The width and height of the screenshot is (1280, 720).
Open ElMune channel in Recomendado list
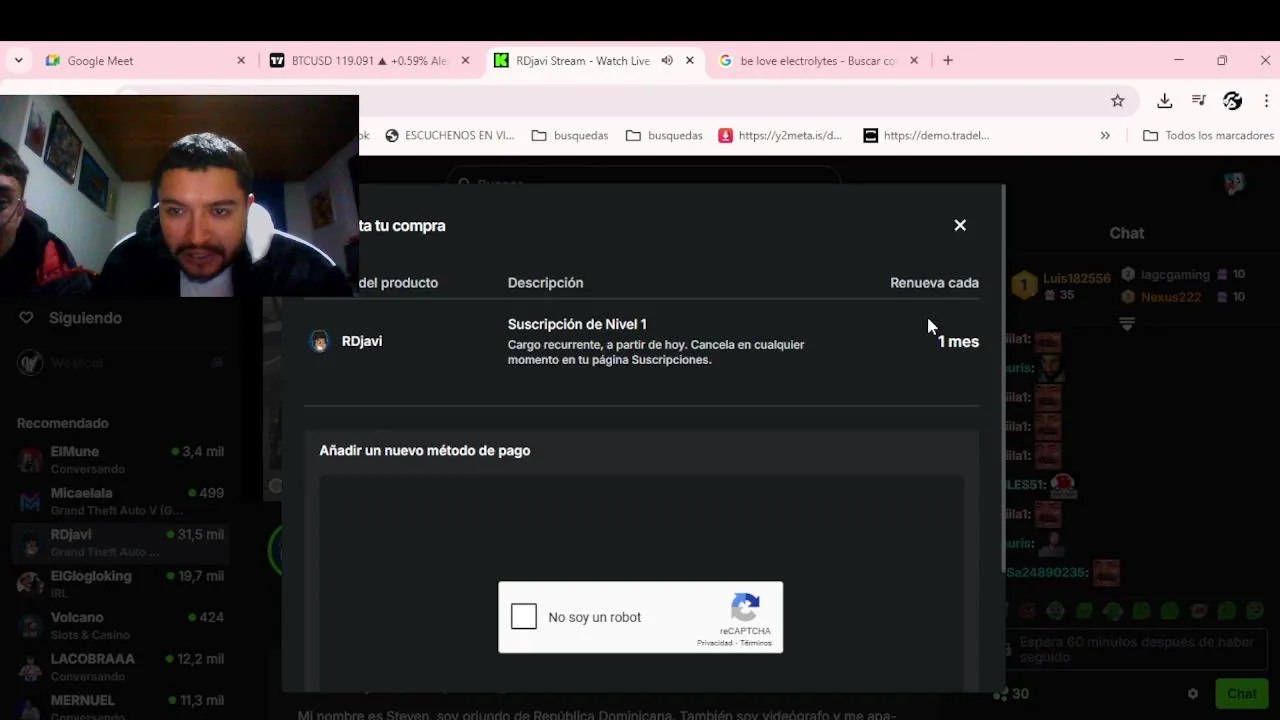(121, 460)
